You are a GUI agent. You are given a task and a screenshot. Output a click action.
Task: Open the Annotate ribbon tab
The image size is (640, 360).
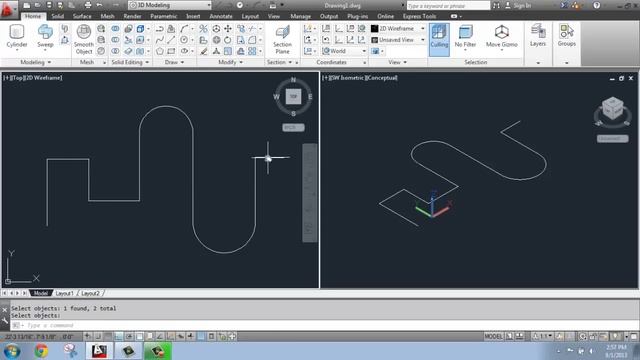(221, 16)
